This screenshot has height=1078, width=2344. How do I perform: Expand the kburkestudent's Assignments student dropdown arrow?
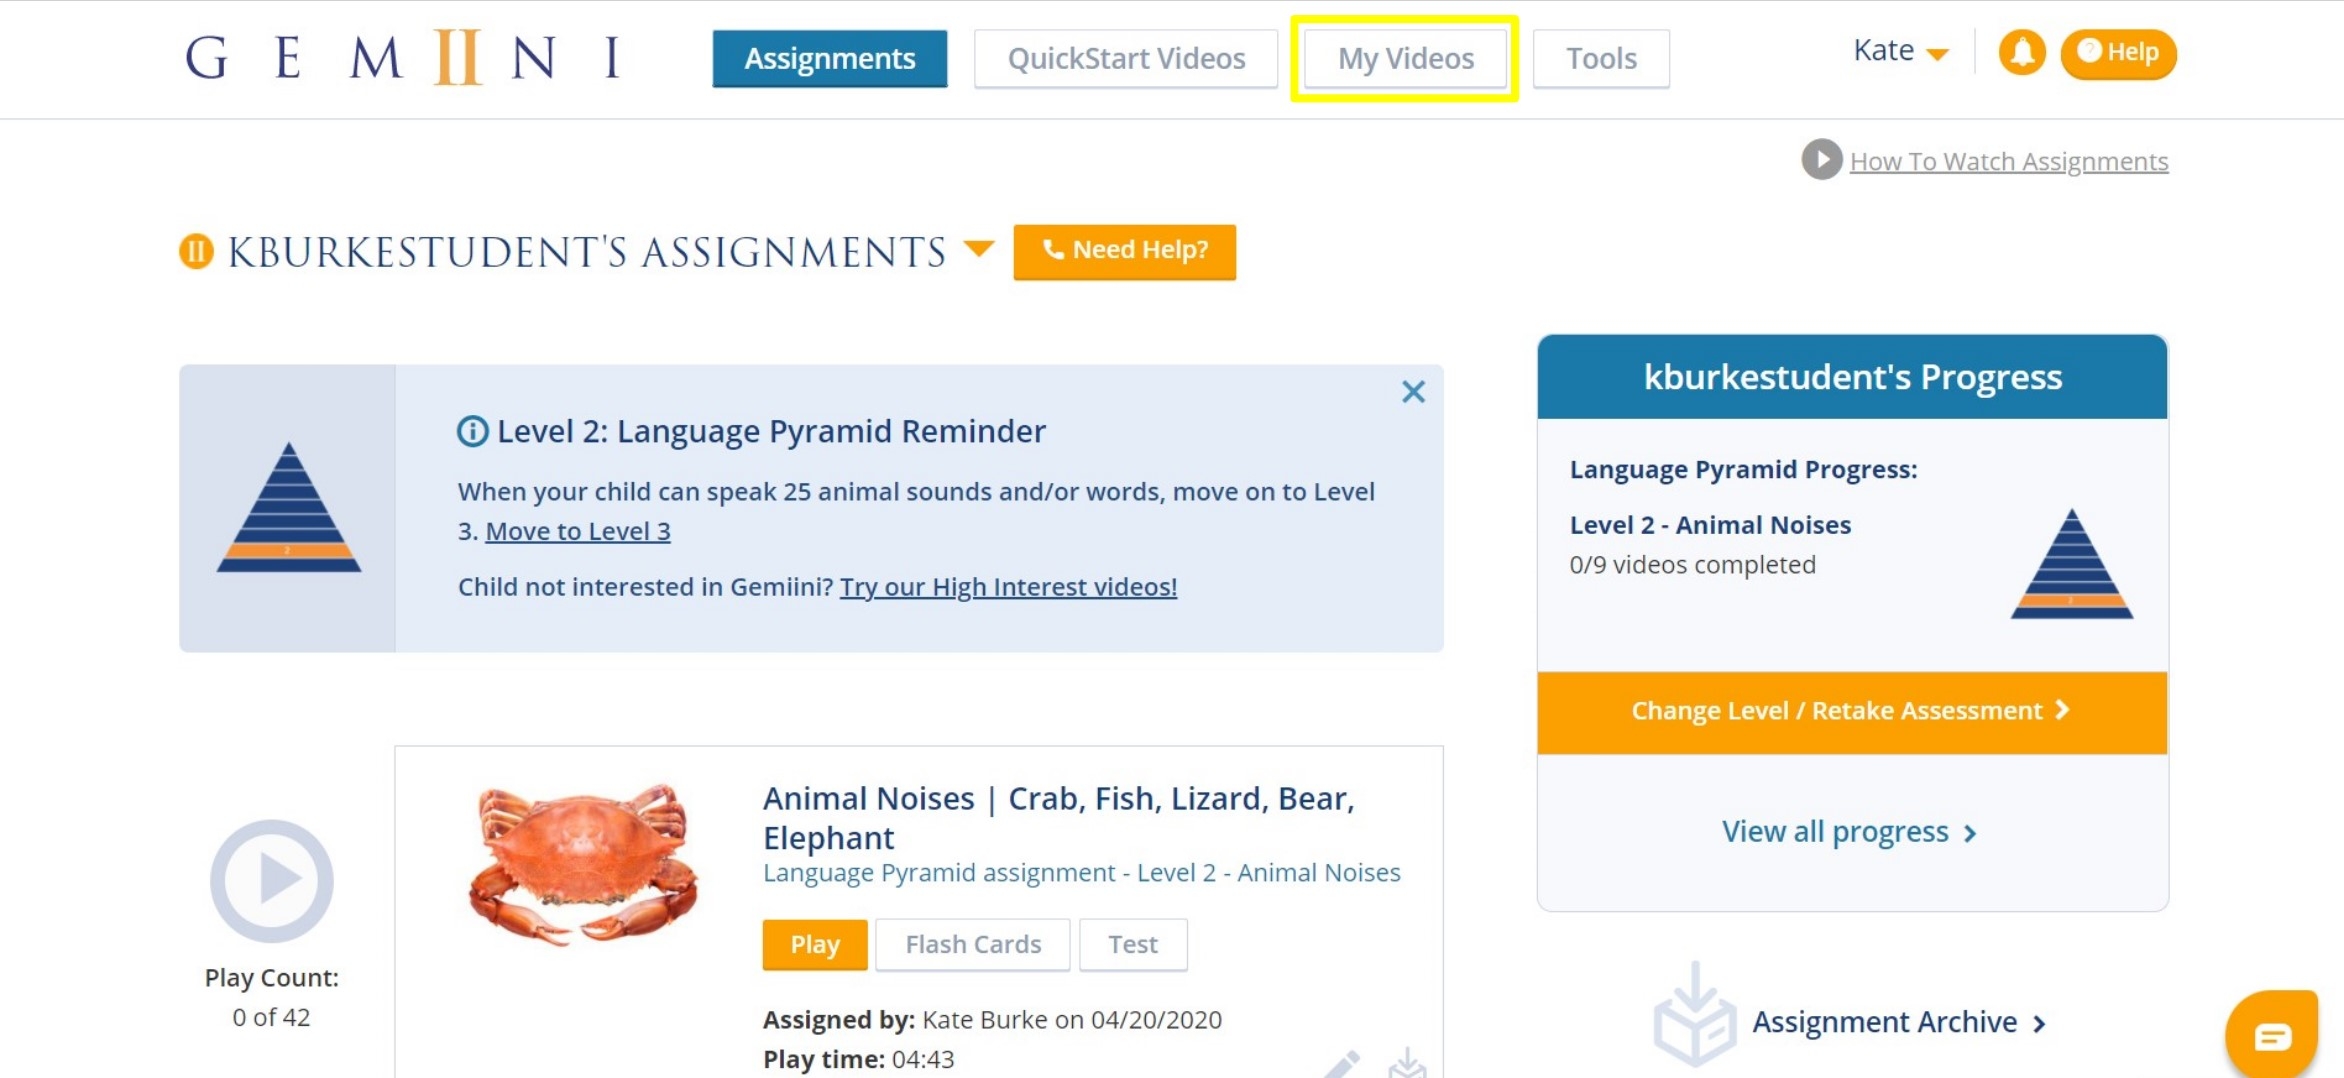[x=979, y=248]
